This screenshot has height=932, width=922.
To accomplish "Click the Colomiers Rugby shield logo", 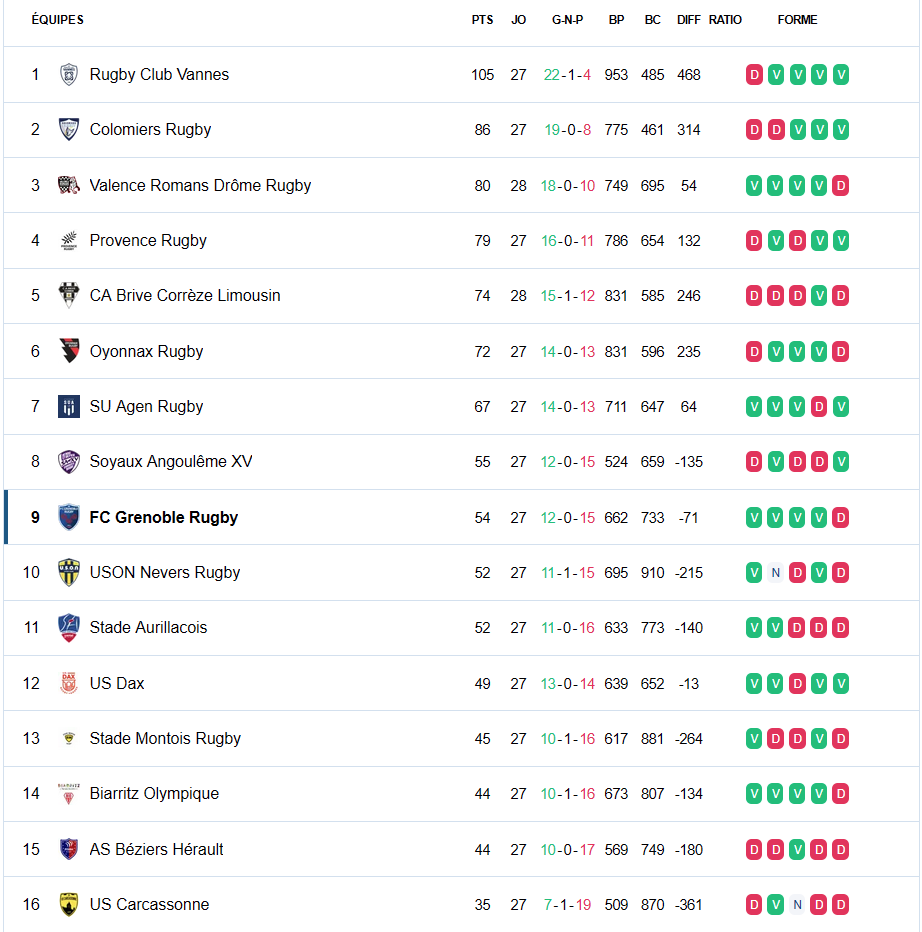I will [x=69, y=130].
